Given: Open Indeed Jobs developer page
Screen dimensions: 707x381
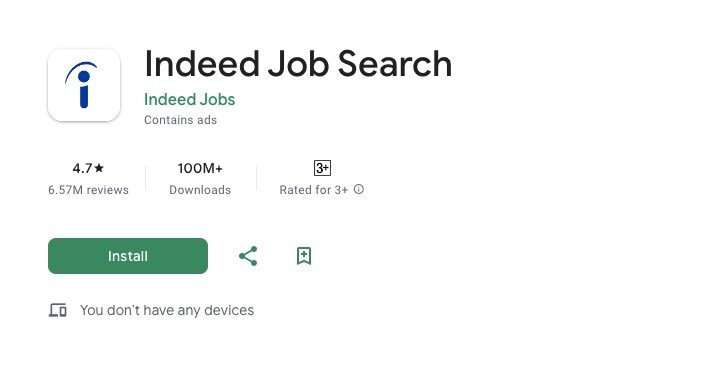Looking at the screenshot, I should 189,99.
